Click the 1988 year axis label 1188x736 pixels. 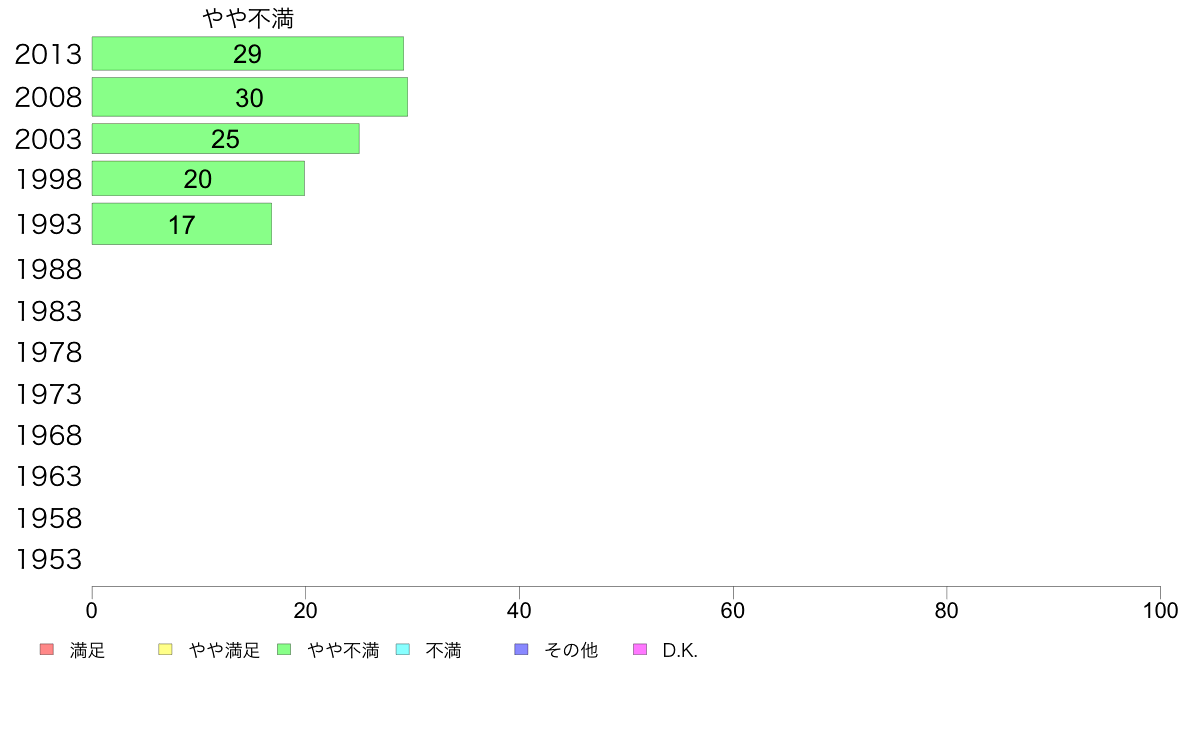[x=48, y=270]
